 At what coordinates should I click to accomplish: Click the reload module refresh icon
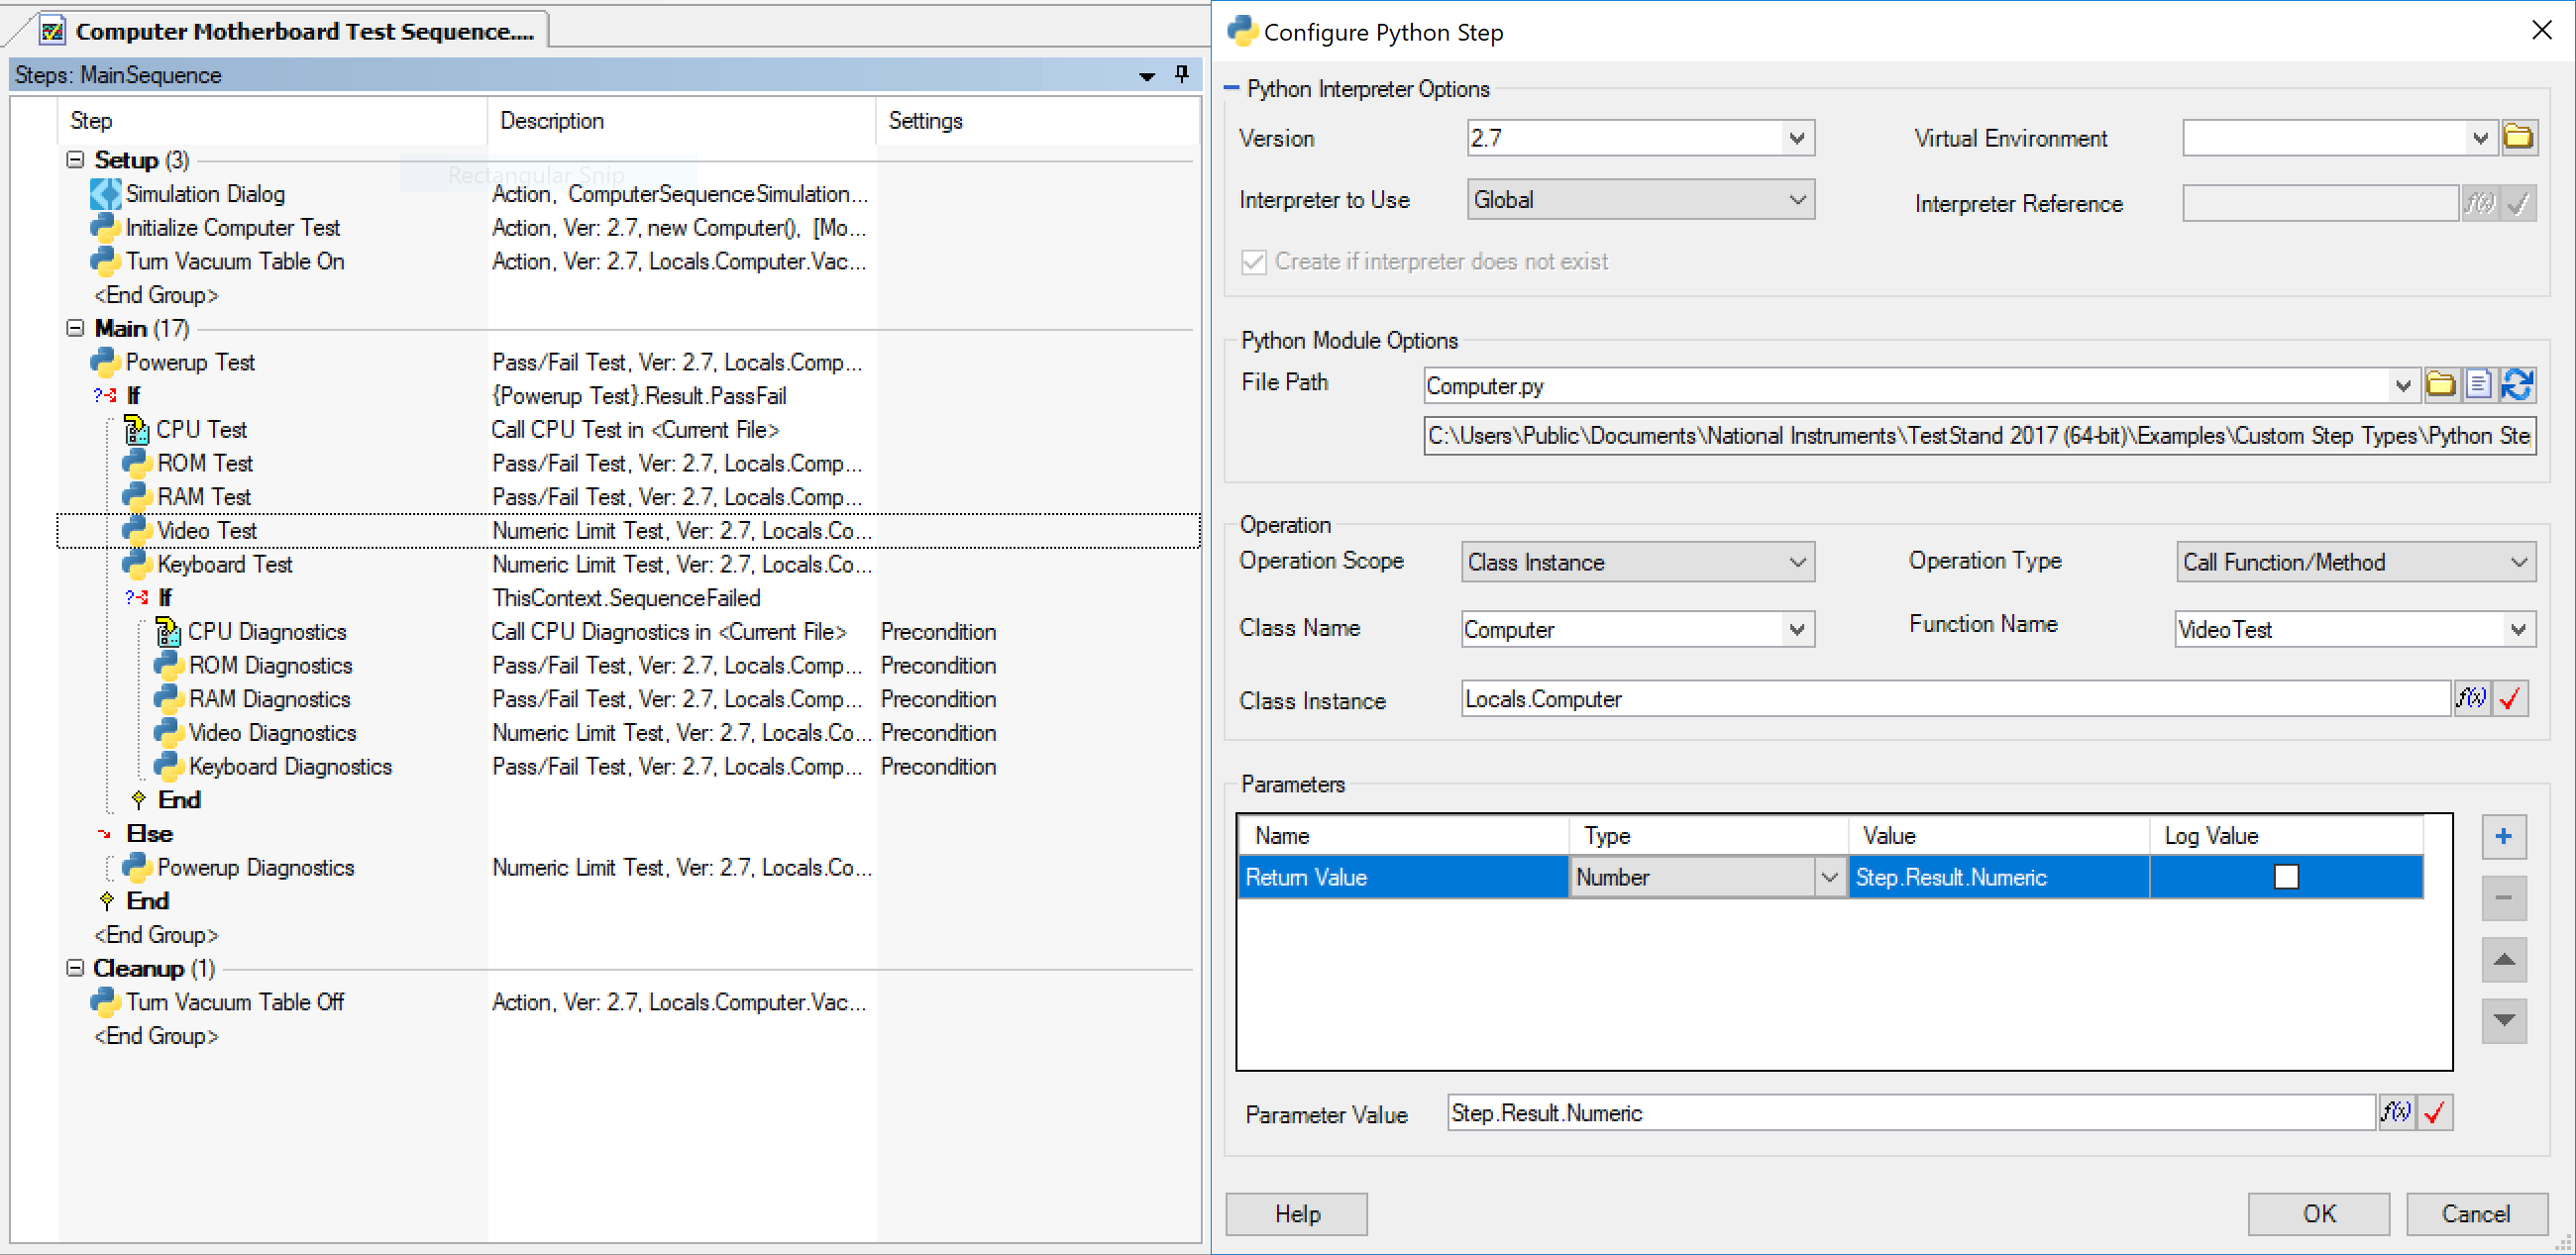2516,384
